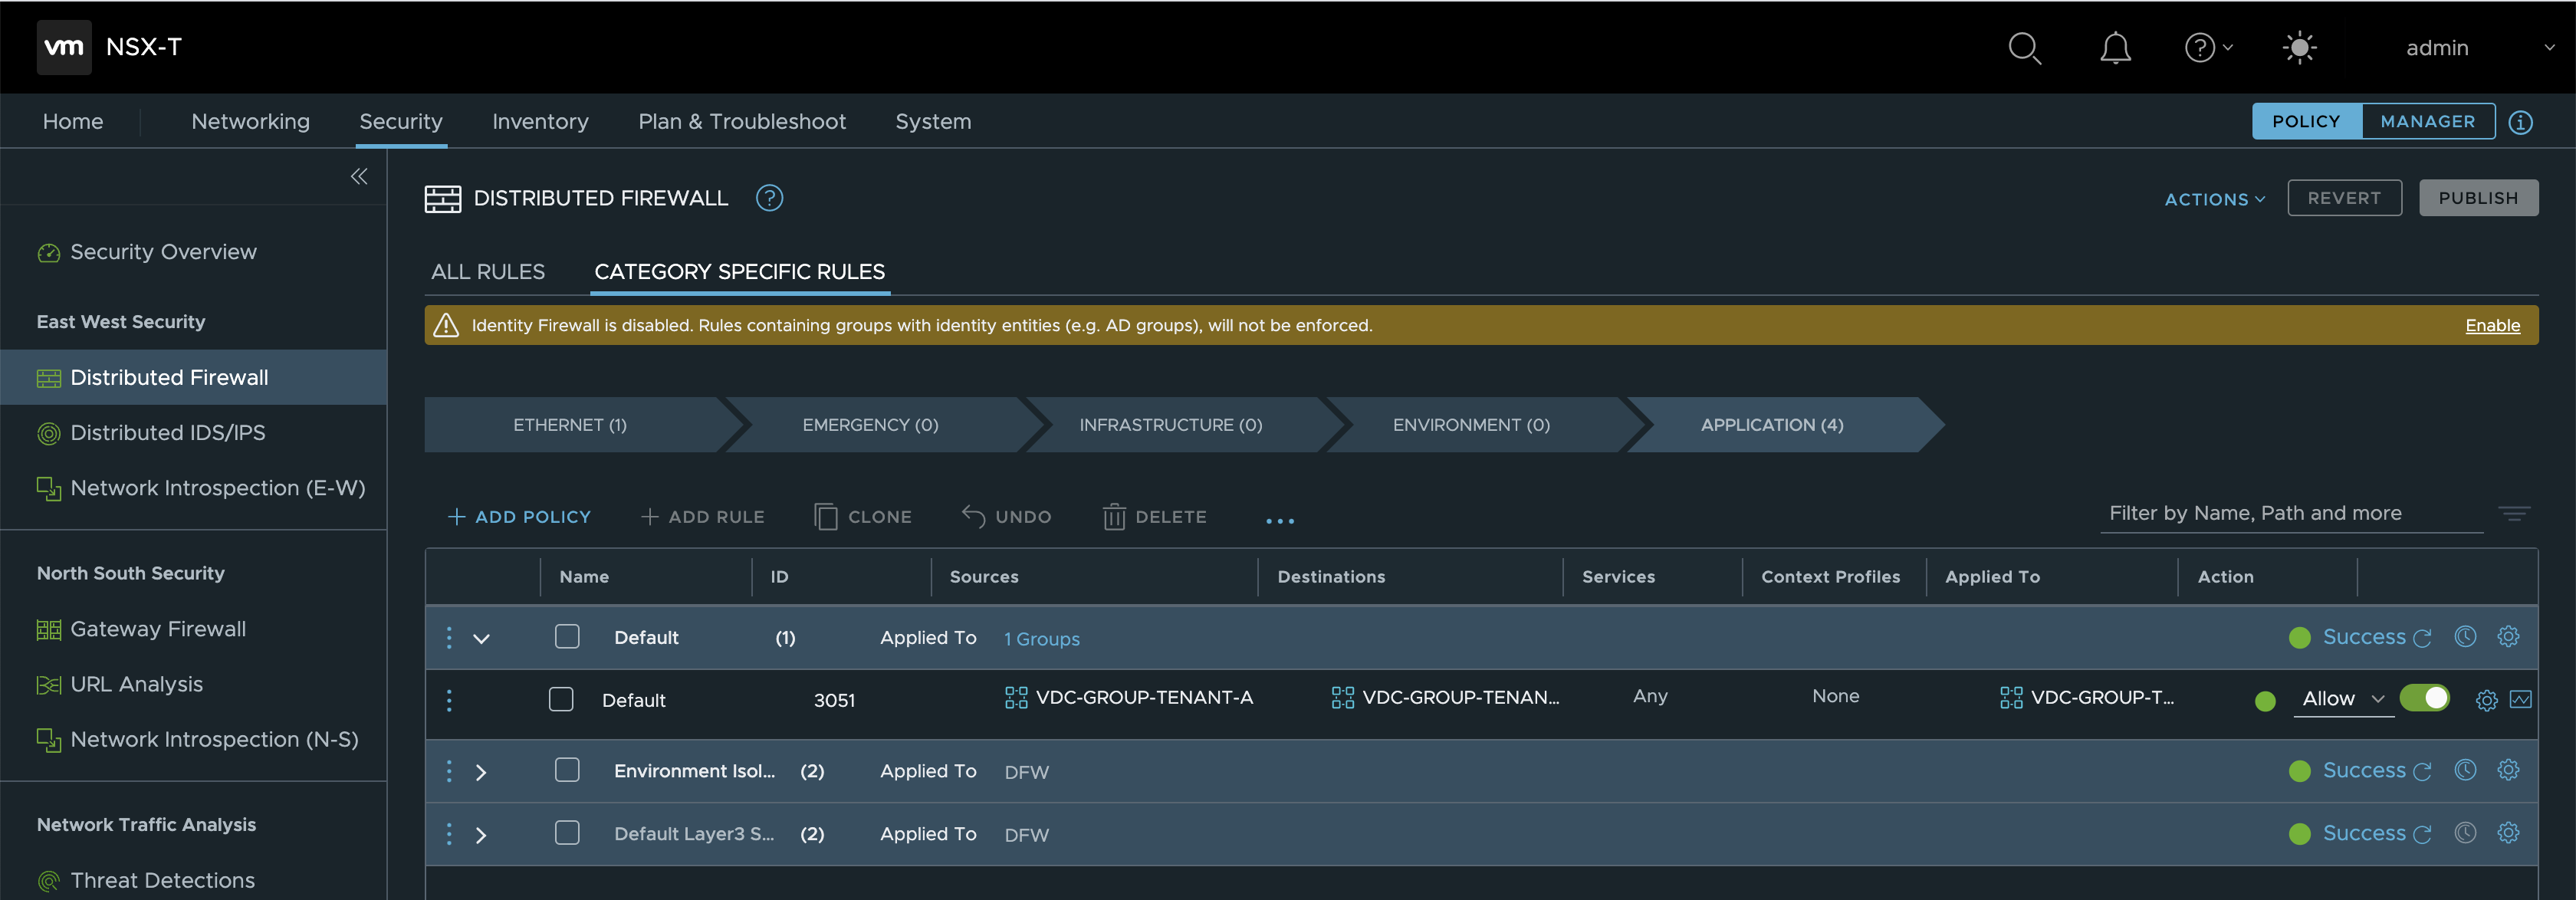Open Distributed Firewall help question icon
The width and height of the screenshot is (2576, 900).
(x=769, y=198)
